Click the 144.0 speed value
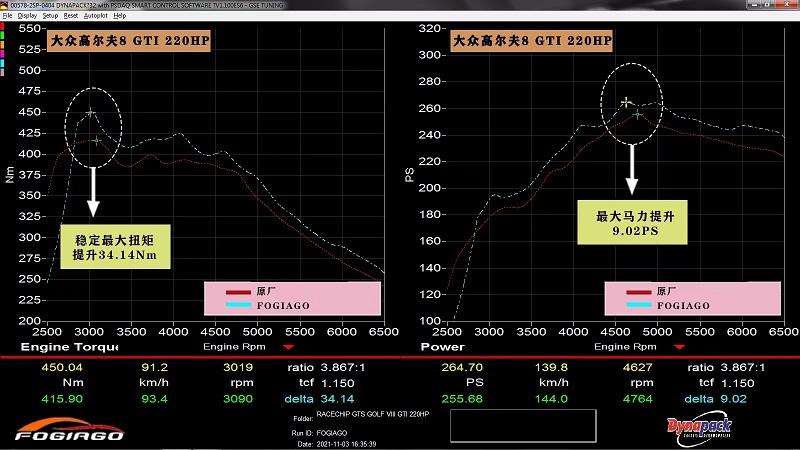 click(x=551, y=399)
